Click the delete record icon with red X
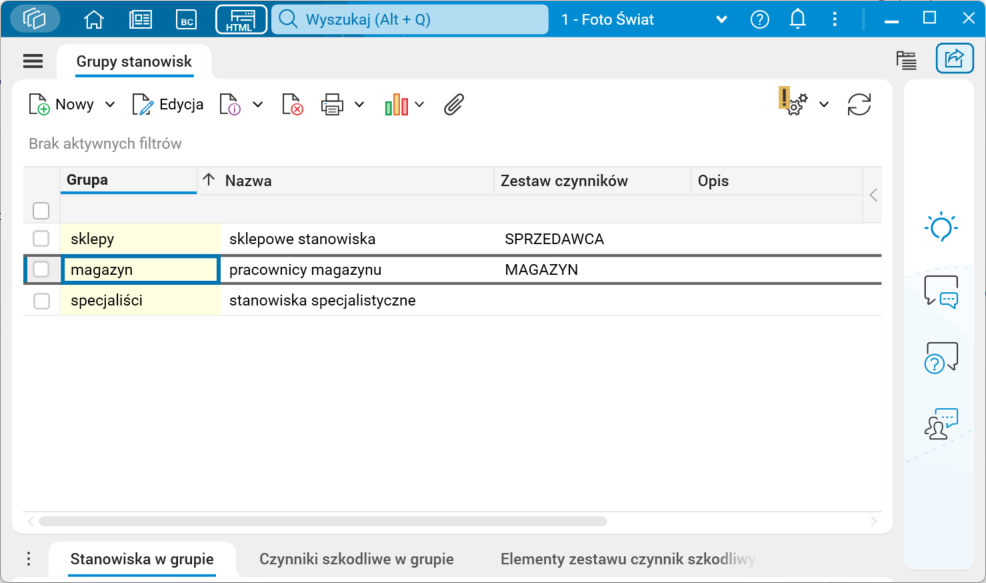The height and width of the screenshot is (583, 986). [x=292, y=104]
